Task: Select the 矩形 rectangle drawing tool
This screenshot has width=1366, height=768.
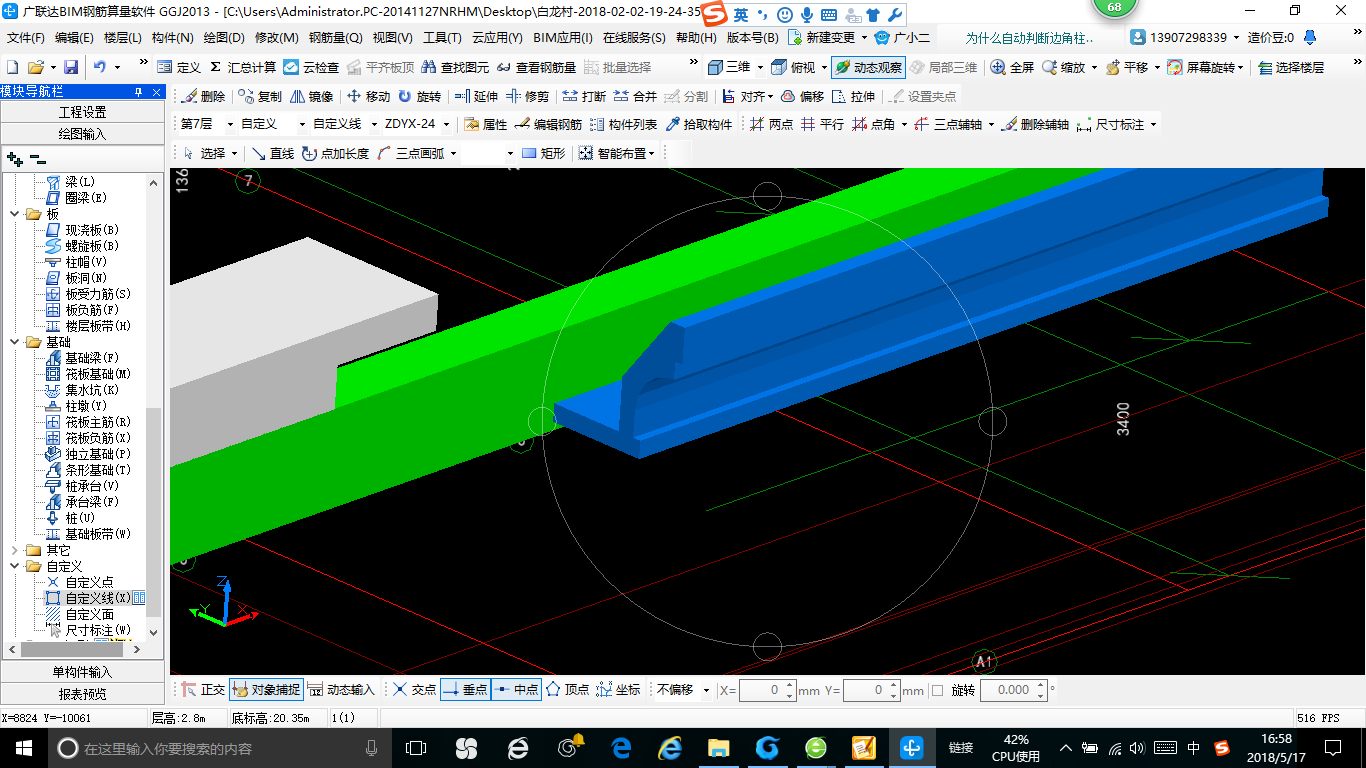Action: (544, 153)
